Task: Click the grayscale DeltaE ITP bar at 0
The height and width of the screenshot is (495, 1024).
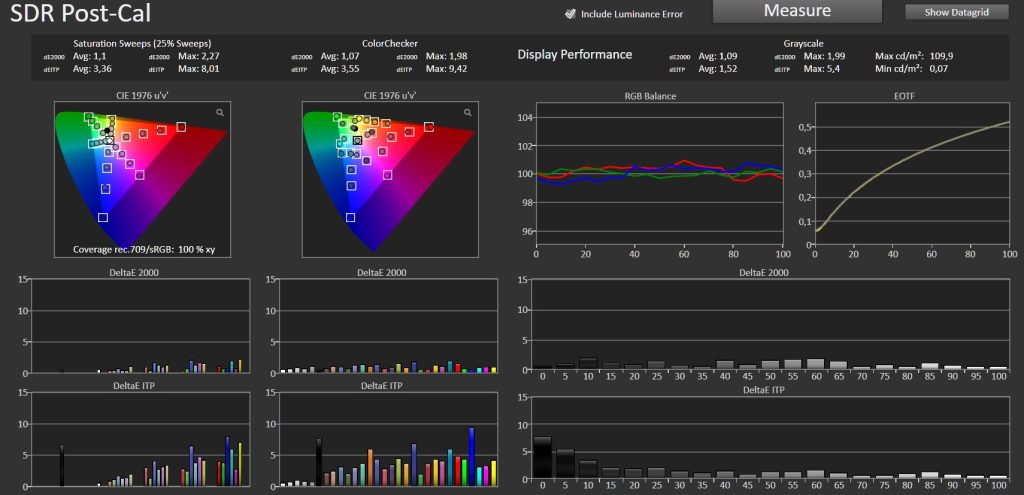Action: click(543, 458)
